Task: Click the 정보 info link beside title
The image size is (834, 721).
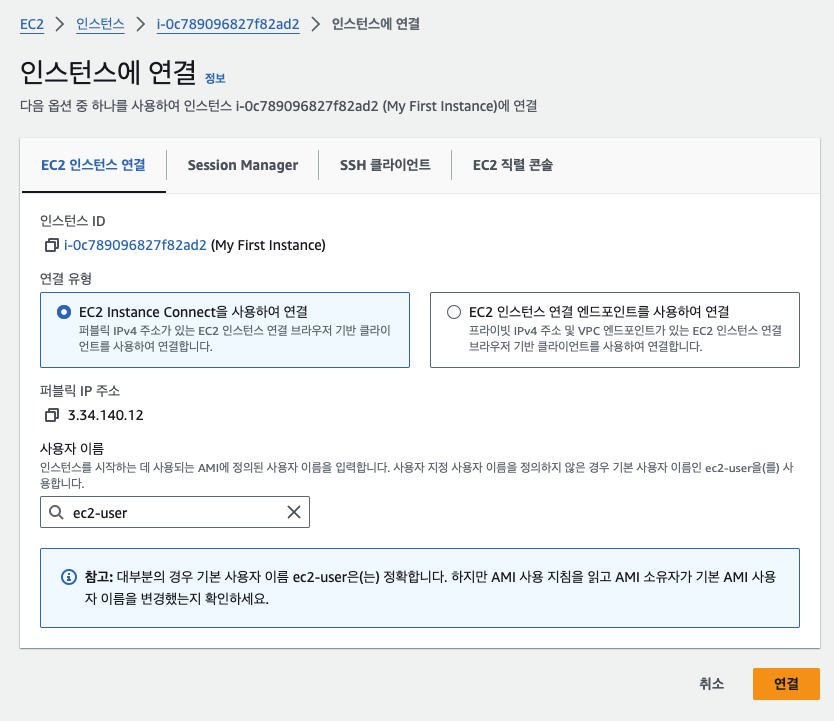Action: click(215, 78)
